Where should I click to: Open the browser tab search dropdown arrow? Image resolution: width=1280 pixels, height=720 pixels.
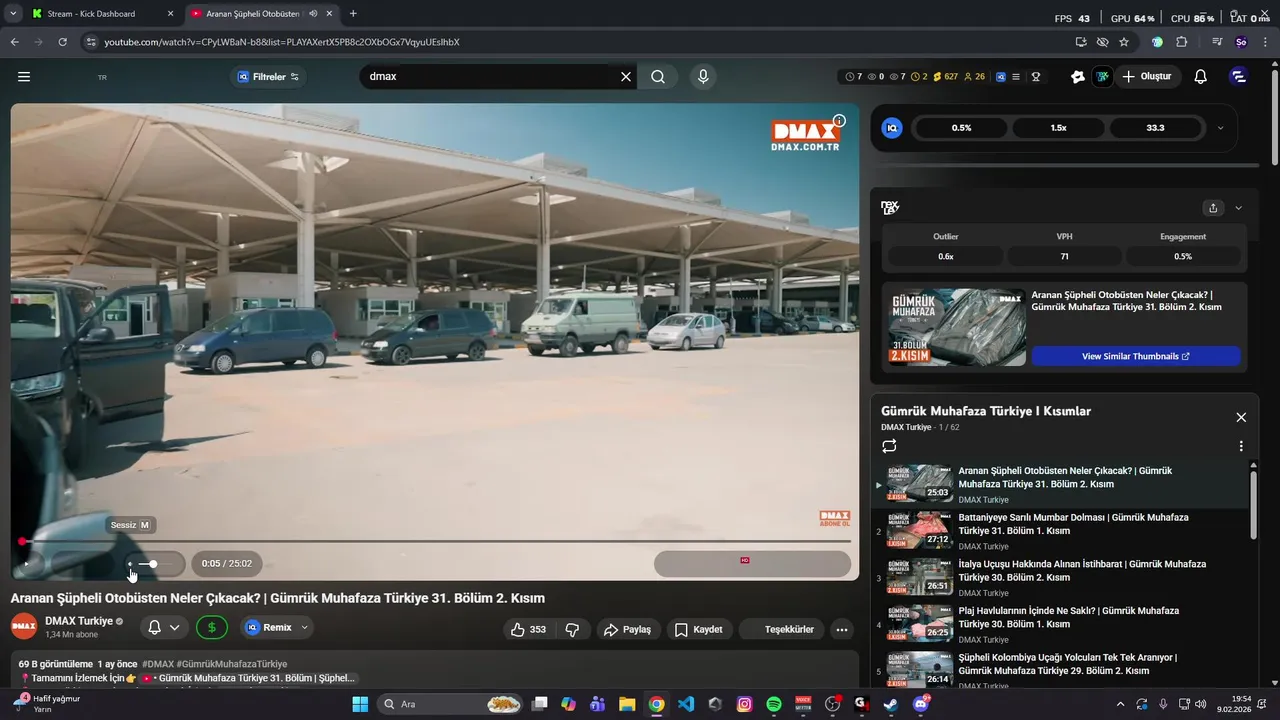coord(13,14)
